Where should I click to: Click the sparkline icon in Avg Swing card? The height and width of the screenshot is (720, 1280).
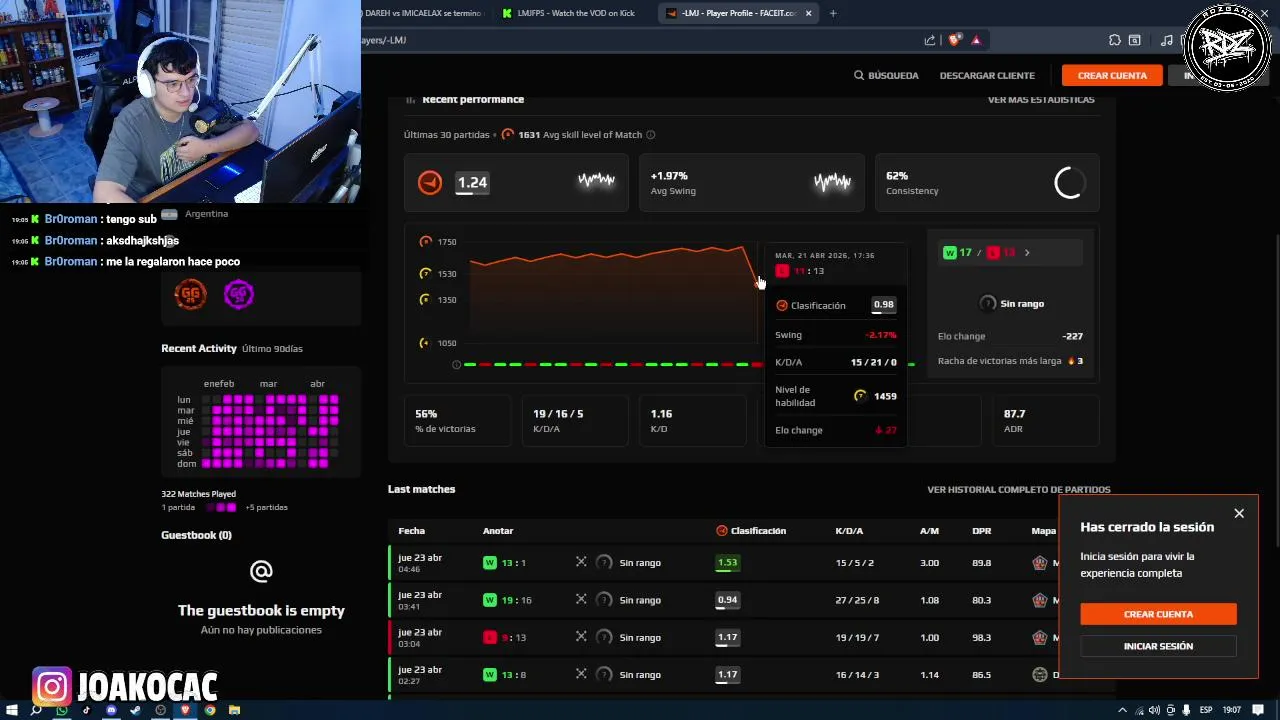tap(832, 182)
